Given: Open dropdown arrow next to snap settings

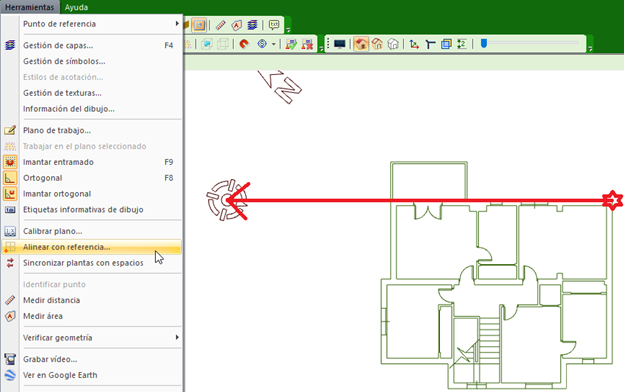Looking at the screenshot, I should click(273, 44).
